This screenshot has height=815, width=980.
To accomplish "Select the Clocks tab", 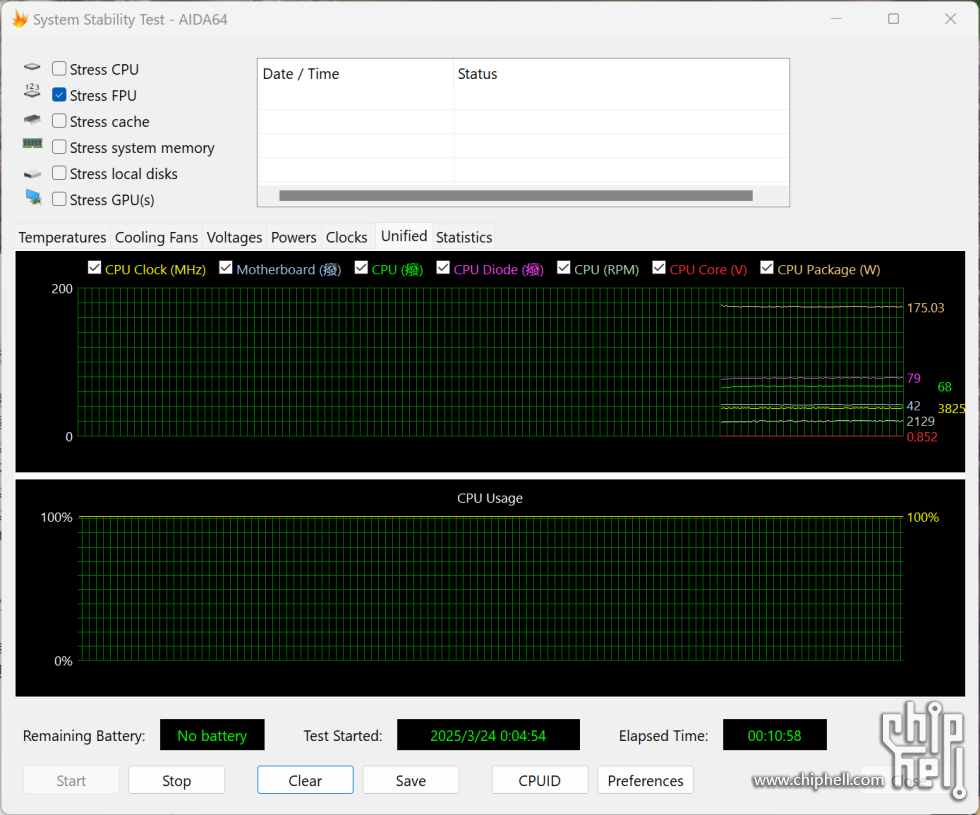I will [x=347, y=238].
